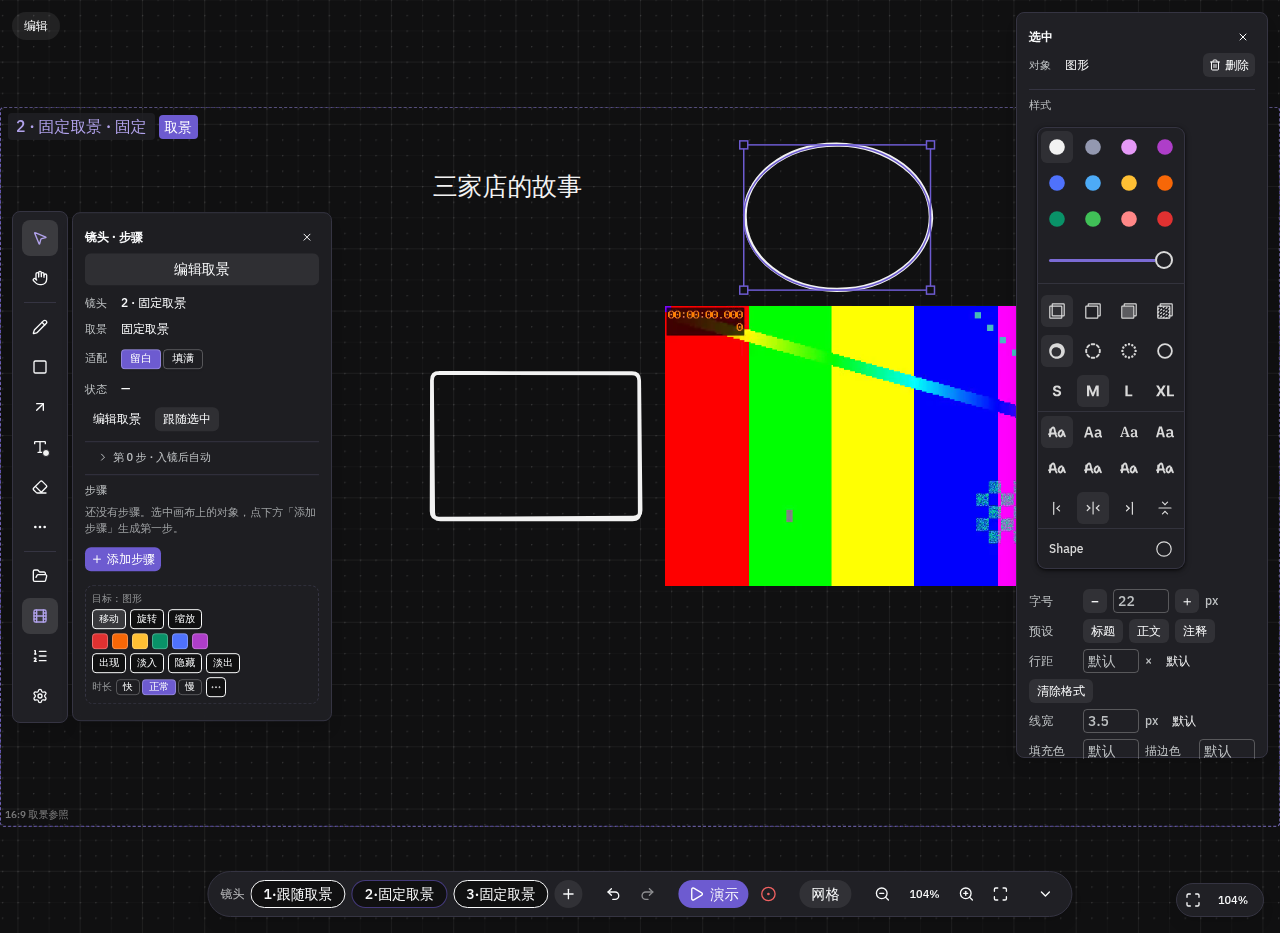This screenshot has width=1280, height=933.
Task: Choose the eraser tool
Action: [x=40, y=487]
